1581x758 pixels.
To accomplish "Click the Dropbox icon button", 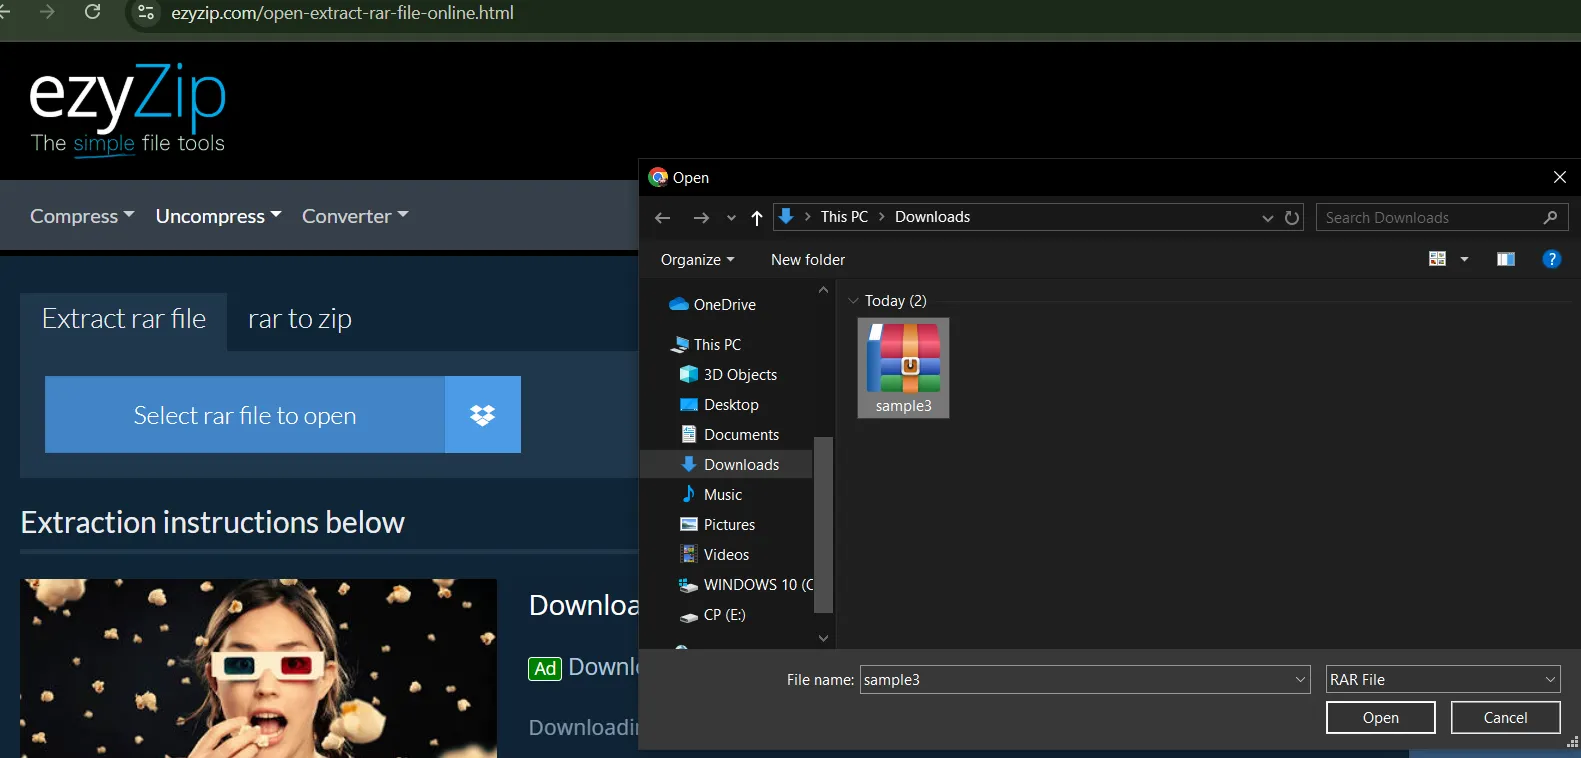I will (483, 415).
